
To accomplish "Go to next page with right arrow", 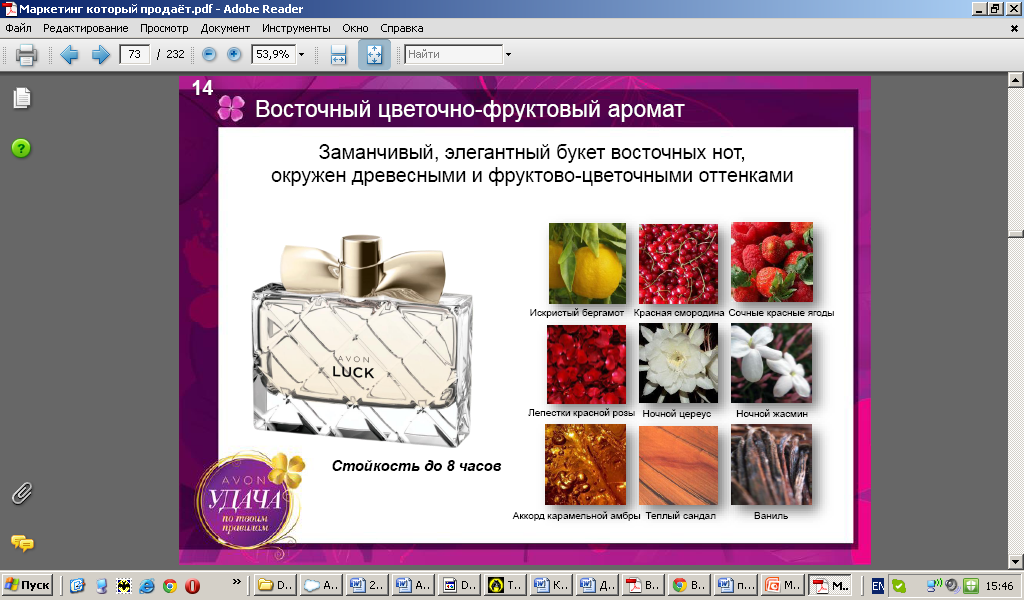I will coord(100,54).
